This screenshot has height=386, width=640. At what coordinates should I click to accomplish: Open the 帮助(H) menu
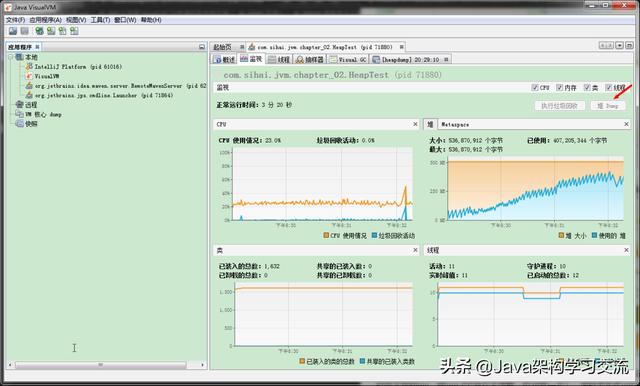(x=151, y=20)
